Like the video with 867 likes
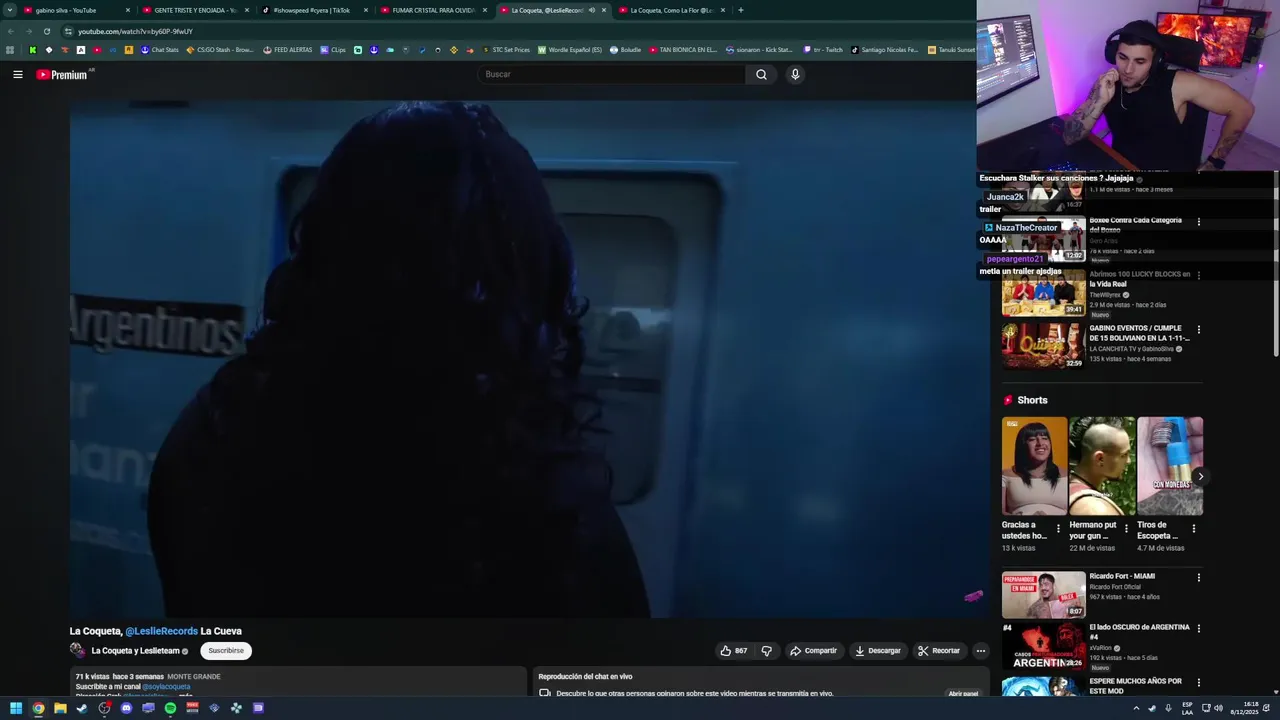The height and width of the screenshot is (720, 1280). 733,651
